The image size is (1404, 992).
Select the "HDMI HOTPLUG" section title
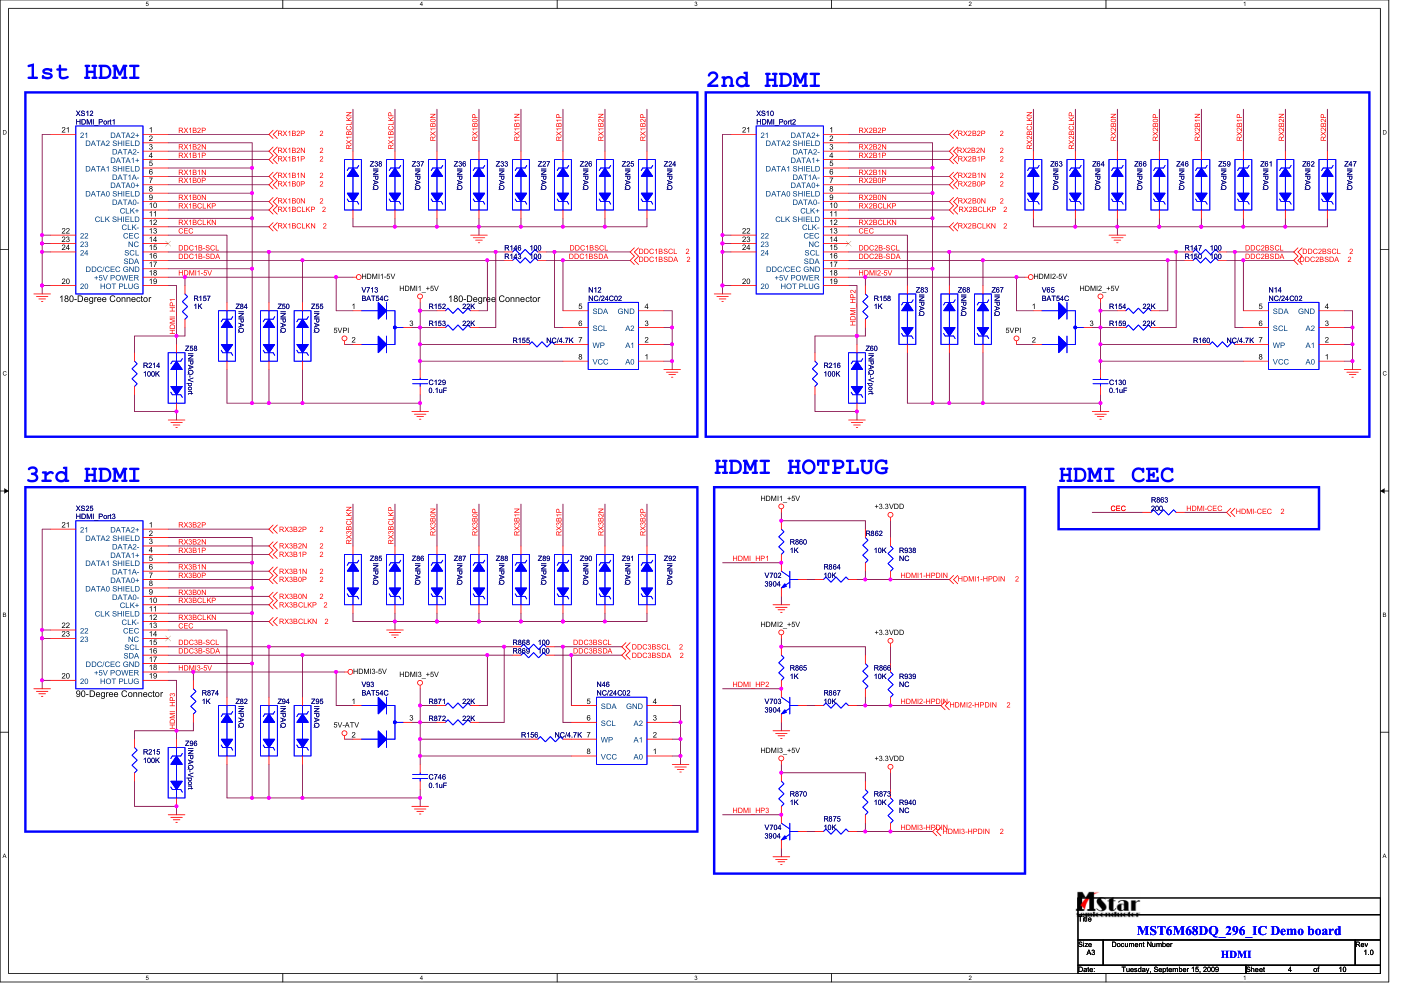coord(801,467)
